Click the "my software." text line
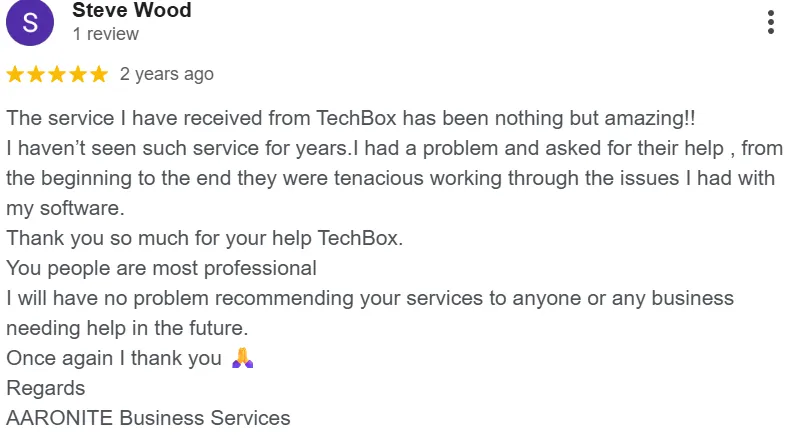This screenshot has width=801, height=435. (66, 208)
